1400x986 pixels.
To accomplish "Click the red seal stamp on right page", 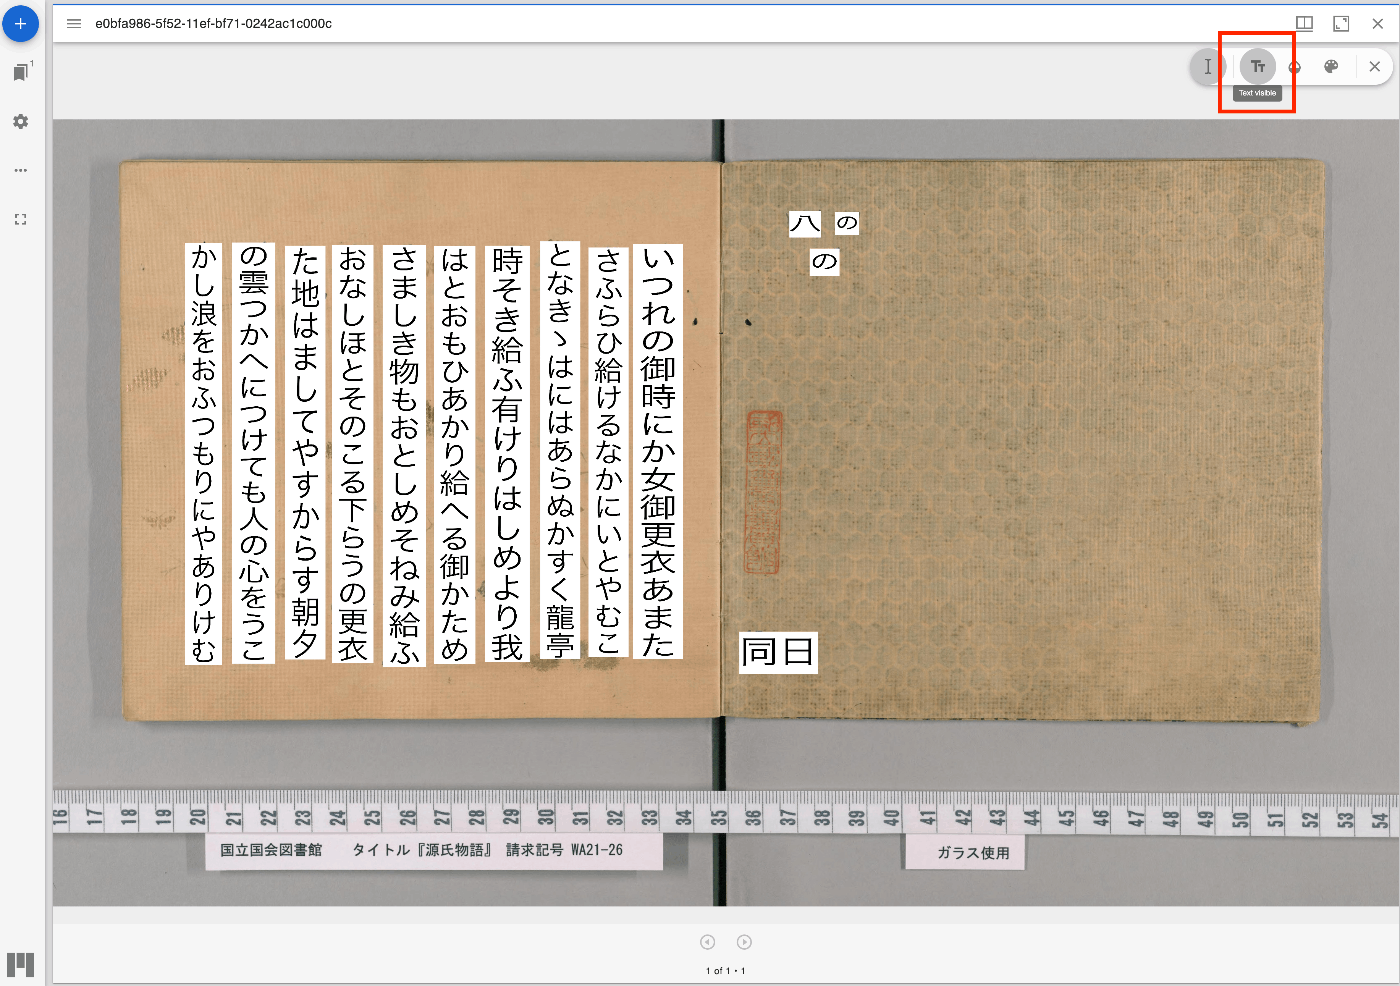I will pyautogui.click(x=764, y=491).
